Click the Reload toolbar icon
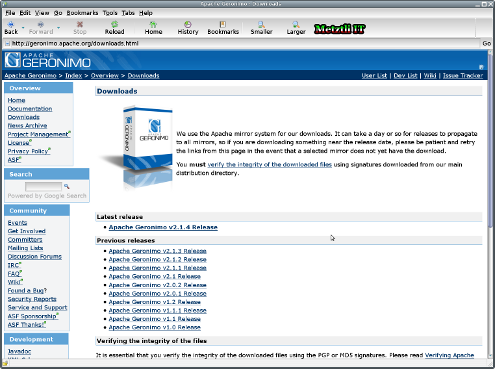495x369 pixels. pyautogui.click(x=115, y=24)
